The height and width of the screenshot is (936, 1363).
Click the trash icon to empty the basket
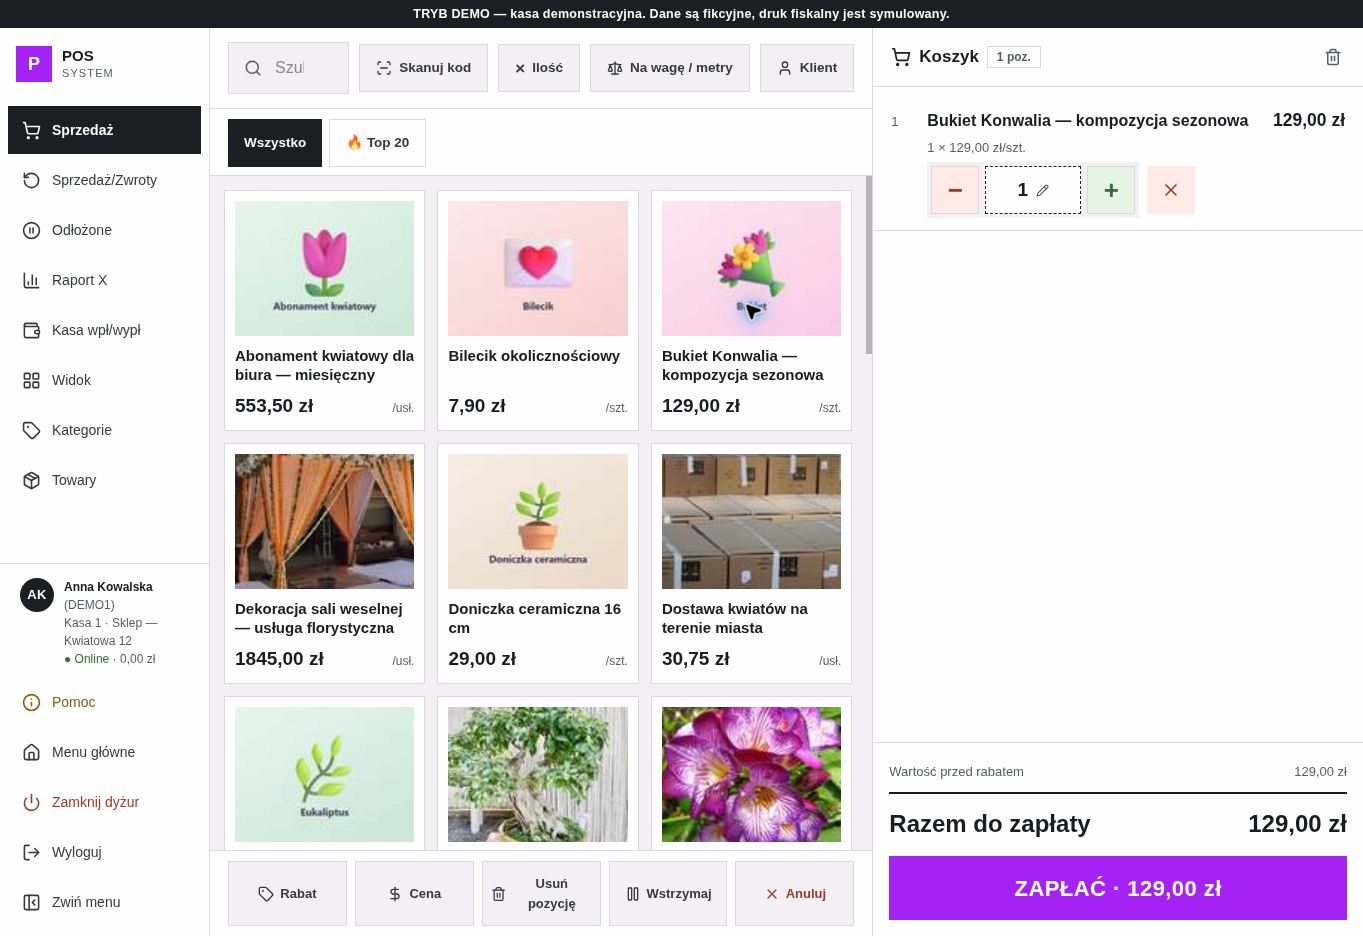1332,57
